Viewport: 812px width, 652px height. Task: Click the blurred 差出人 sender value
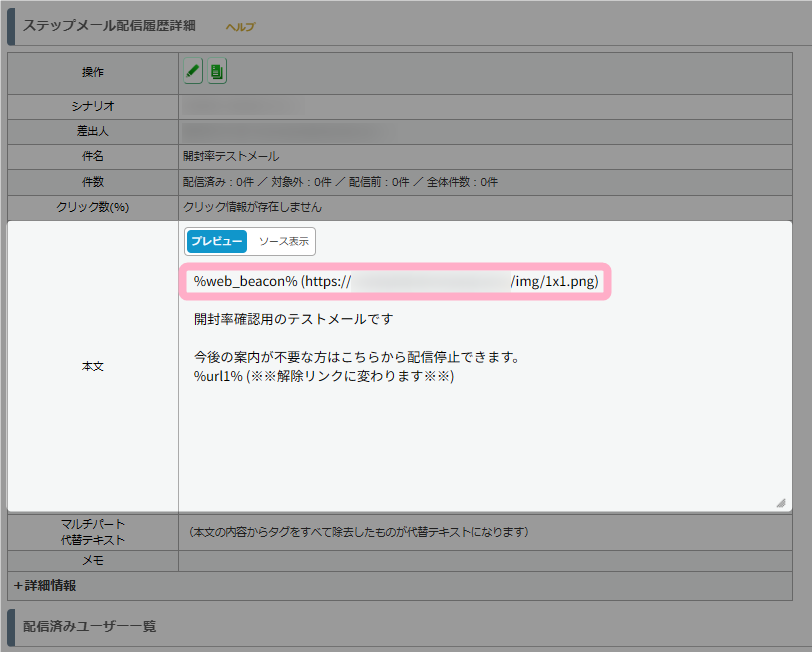[285, 130]
